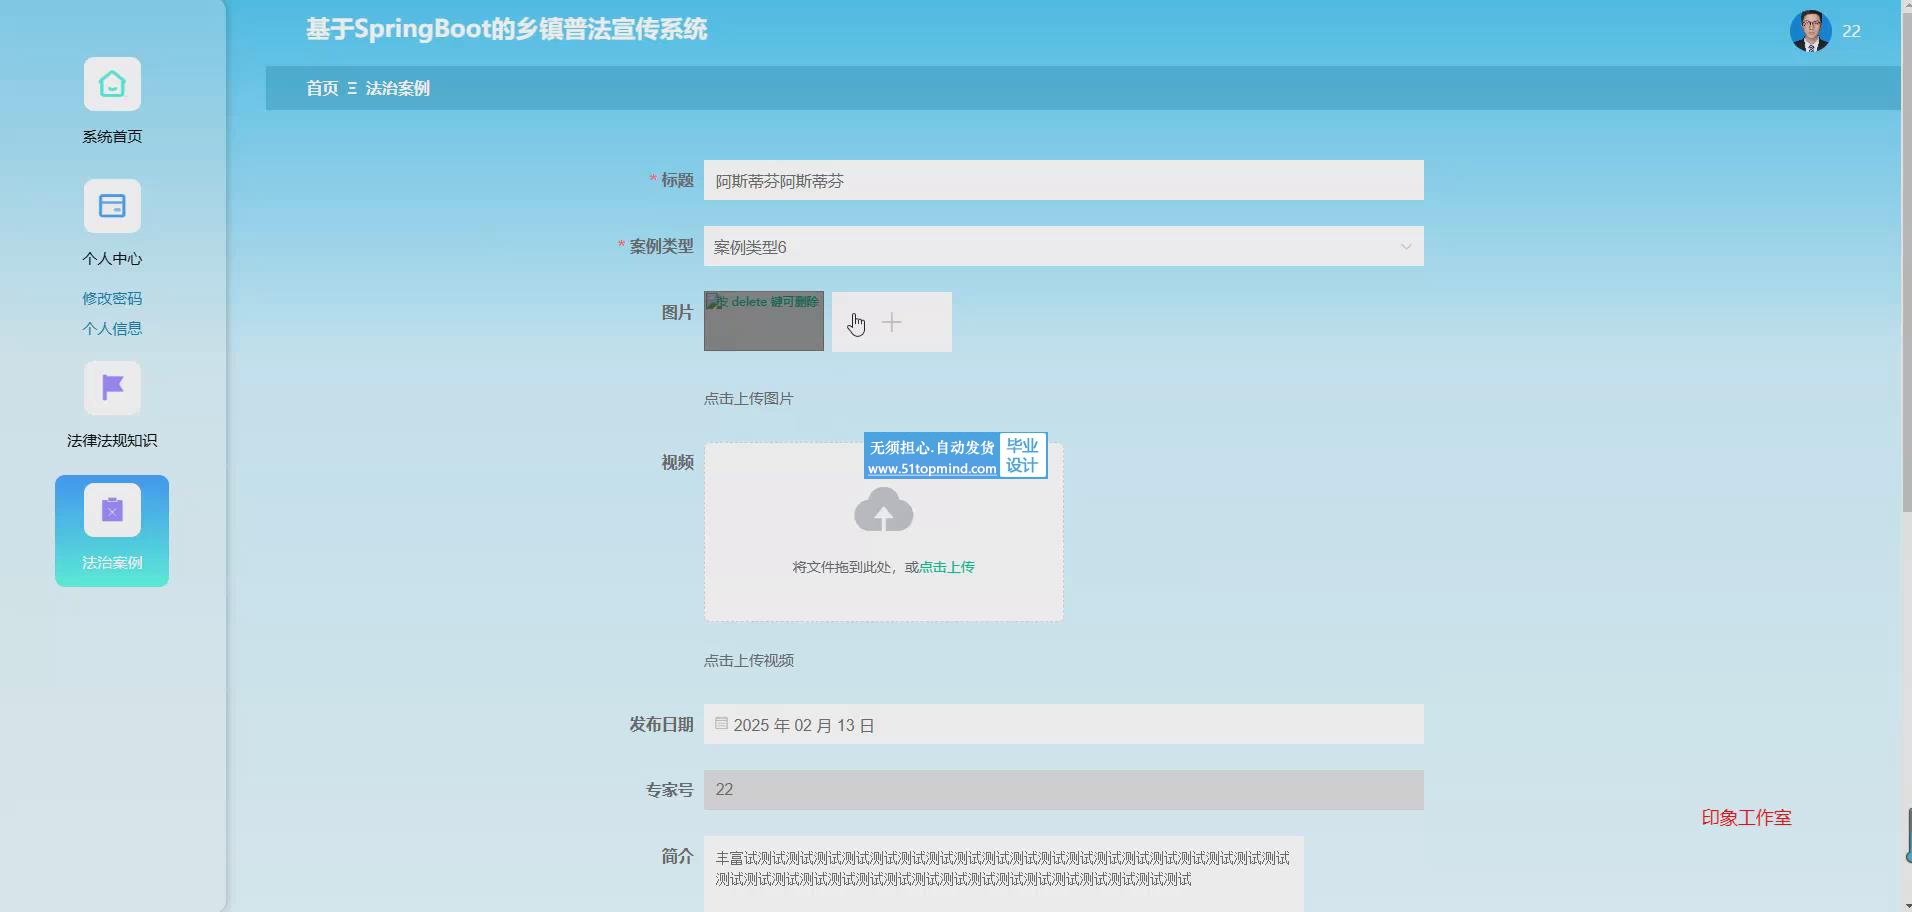This screenshot has height=912, width=1912.
Task: Click the 个人中心 card icon
Action: 112,207
